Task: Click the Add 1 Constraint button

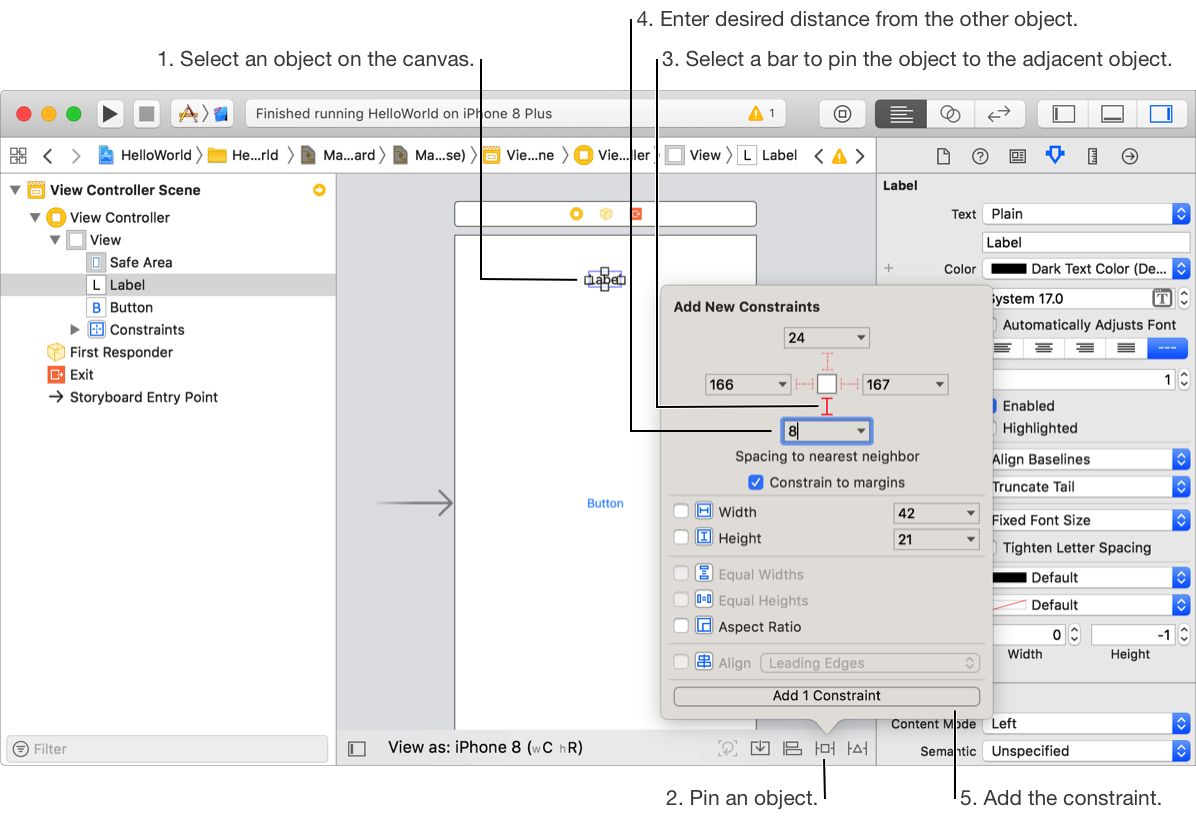Action: [827, 696]
